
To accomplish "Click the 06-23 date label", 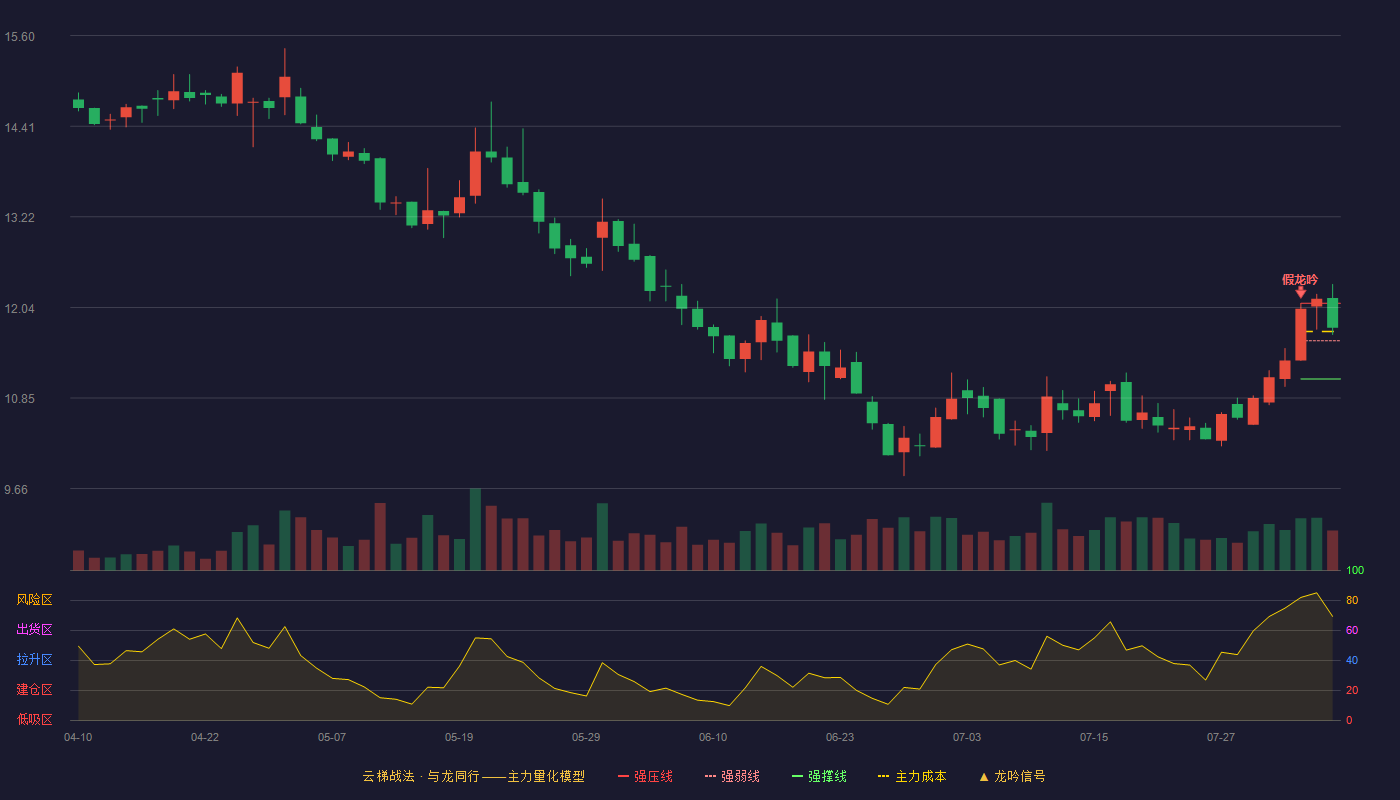I will click(840, 737).
